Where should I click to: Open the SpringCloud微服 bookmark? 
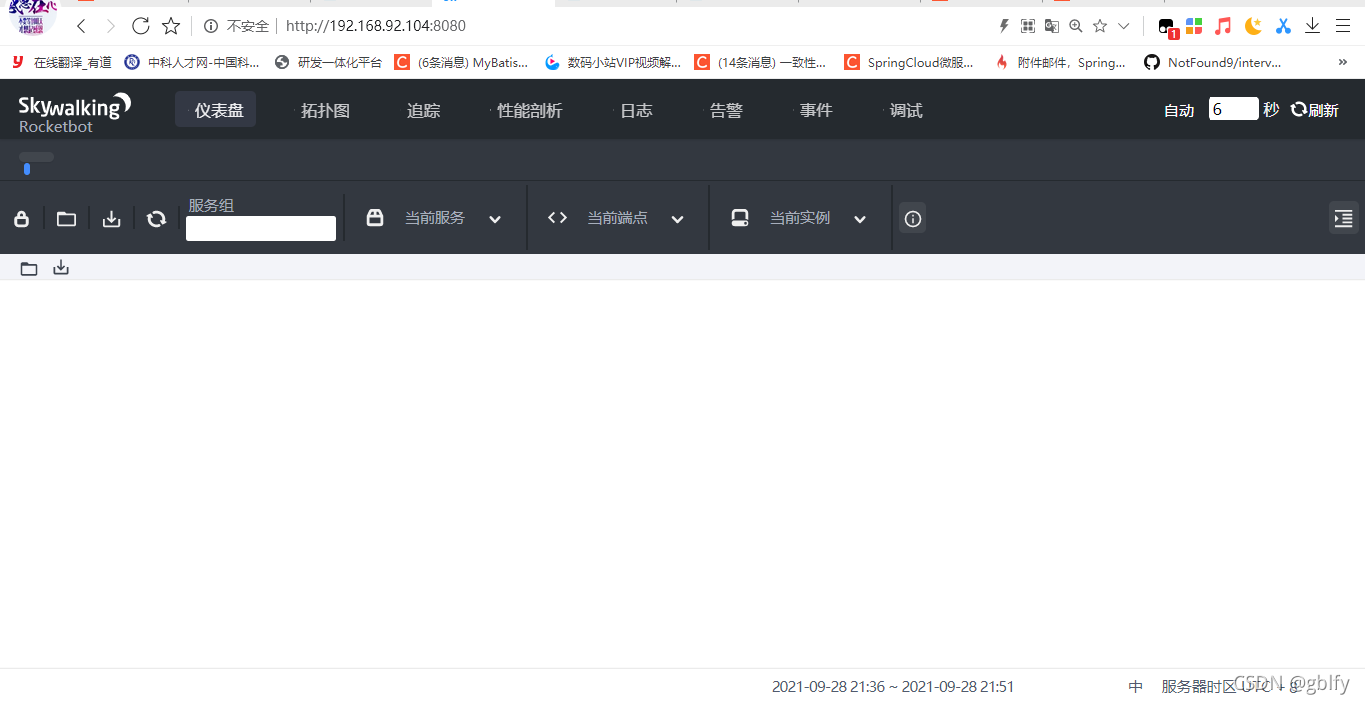909,62
